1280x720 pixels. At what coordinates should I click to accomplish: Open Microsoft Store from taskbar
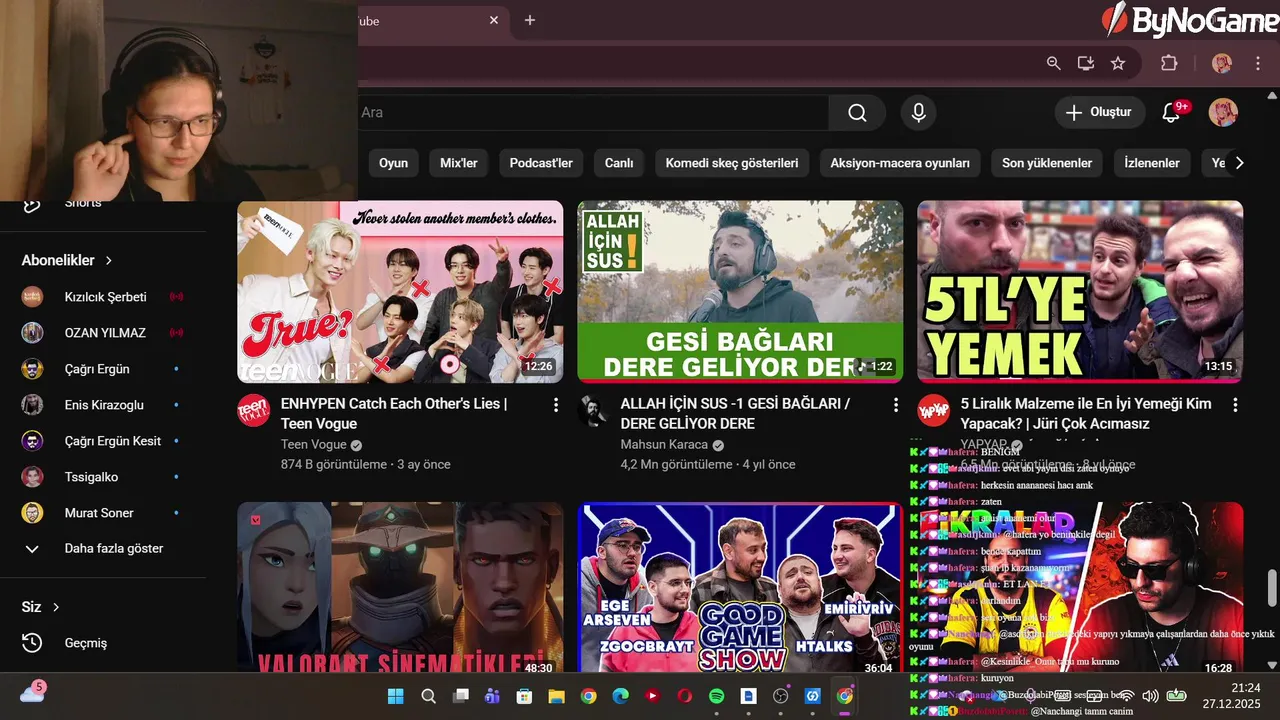click(x=524, y=696)
